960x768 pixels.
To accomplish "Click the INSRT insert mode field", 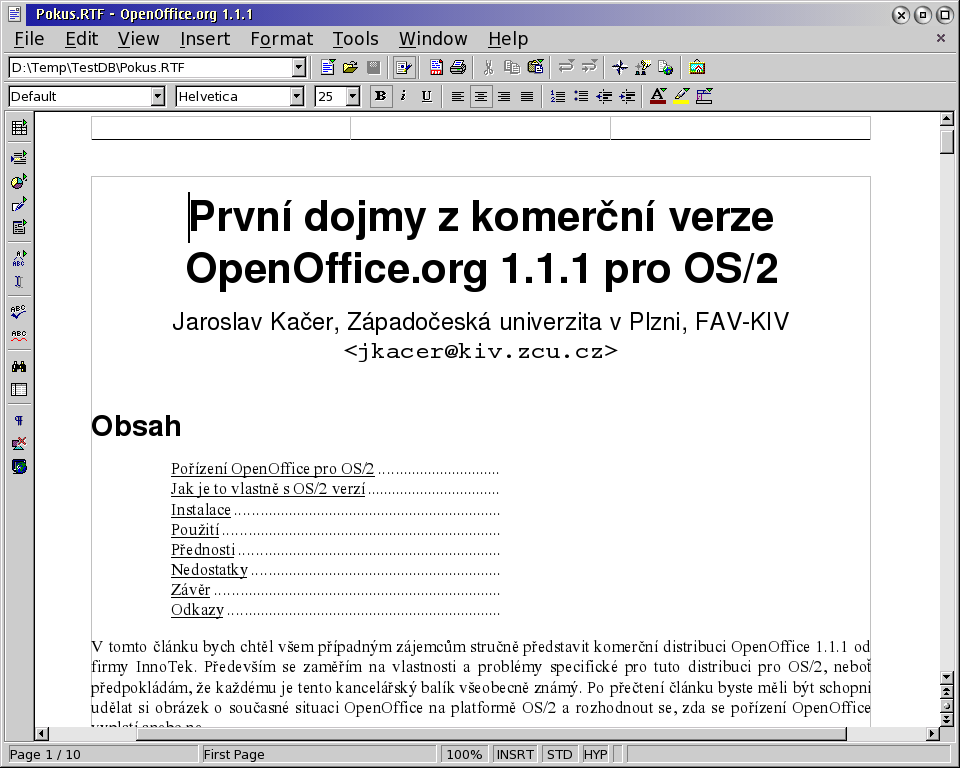I will pyautogui.click(x=515, y=755).
